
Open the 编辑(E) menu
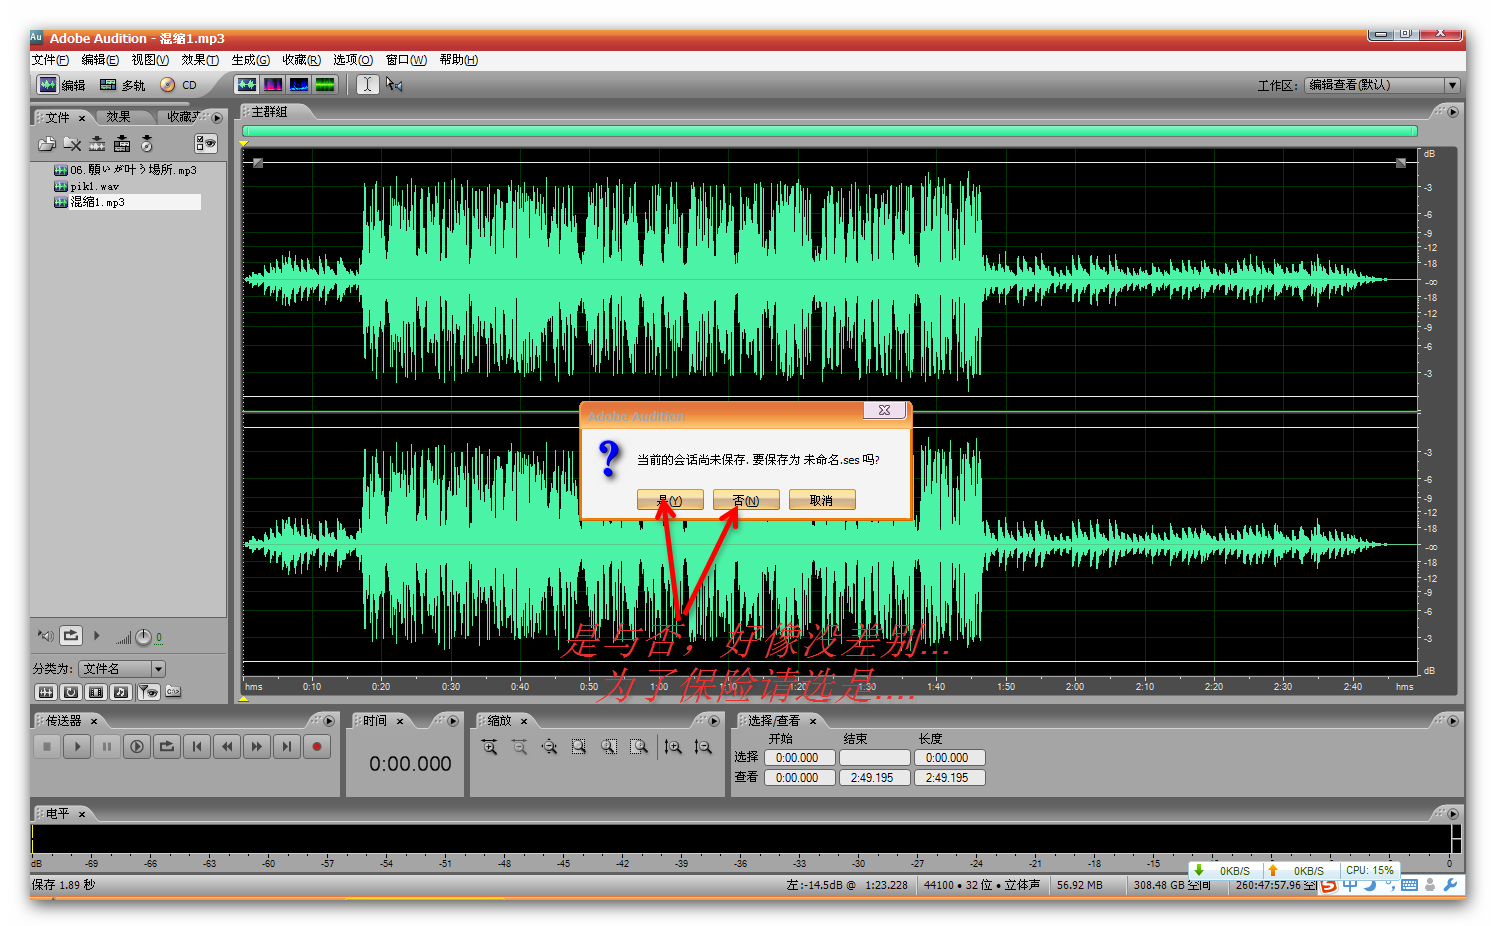tap(100, 60)
